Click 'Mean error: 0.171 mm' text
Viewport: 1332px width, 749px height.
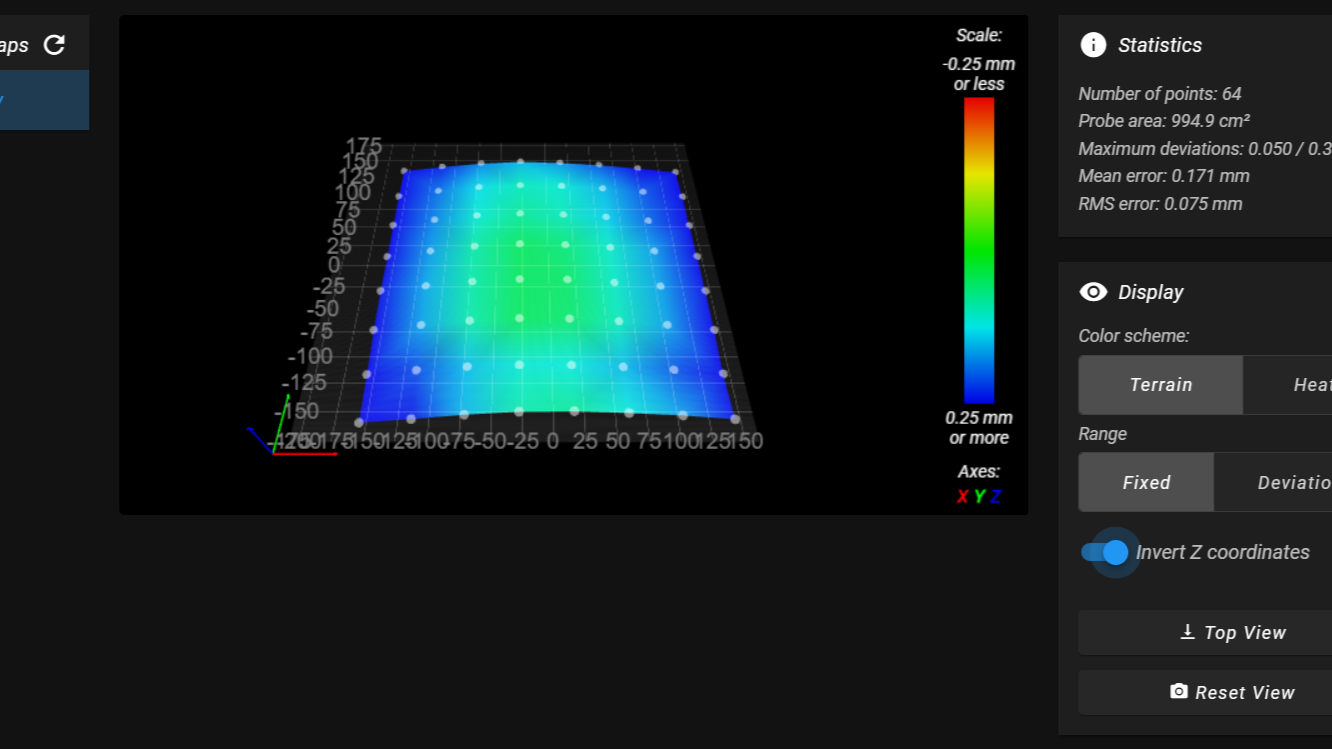[x=1164, y=176]
